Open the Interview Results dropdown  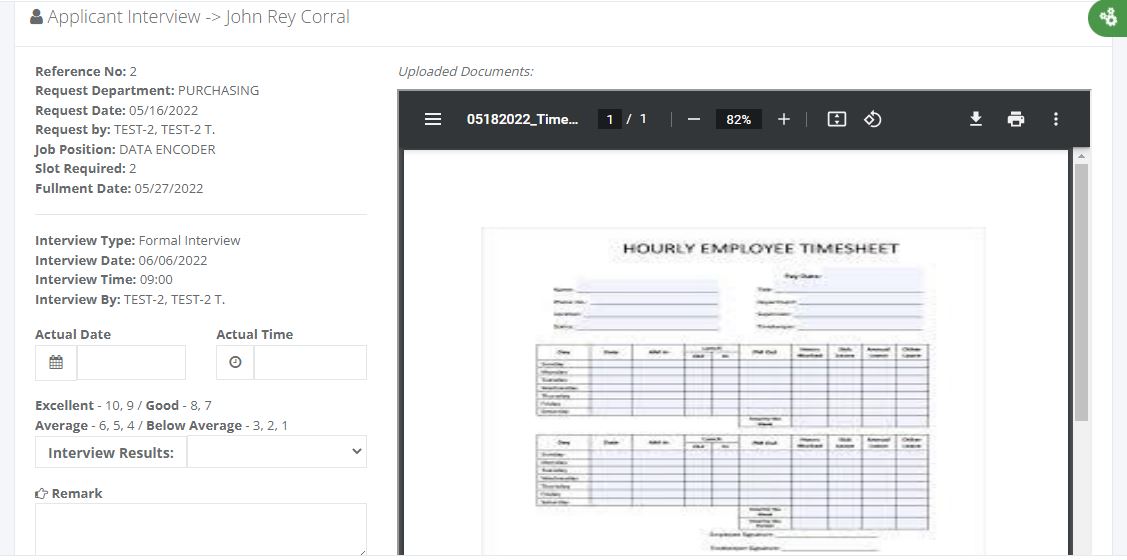click(277, 451)
